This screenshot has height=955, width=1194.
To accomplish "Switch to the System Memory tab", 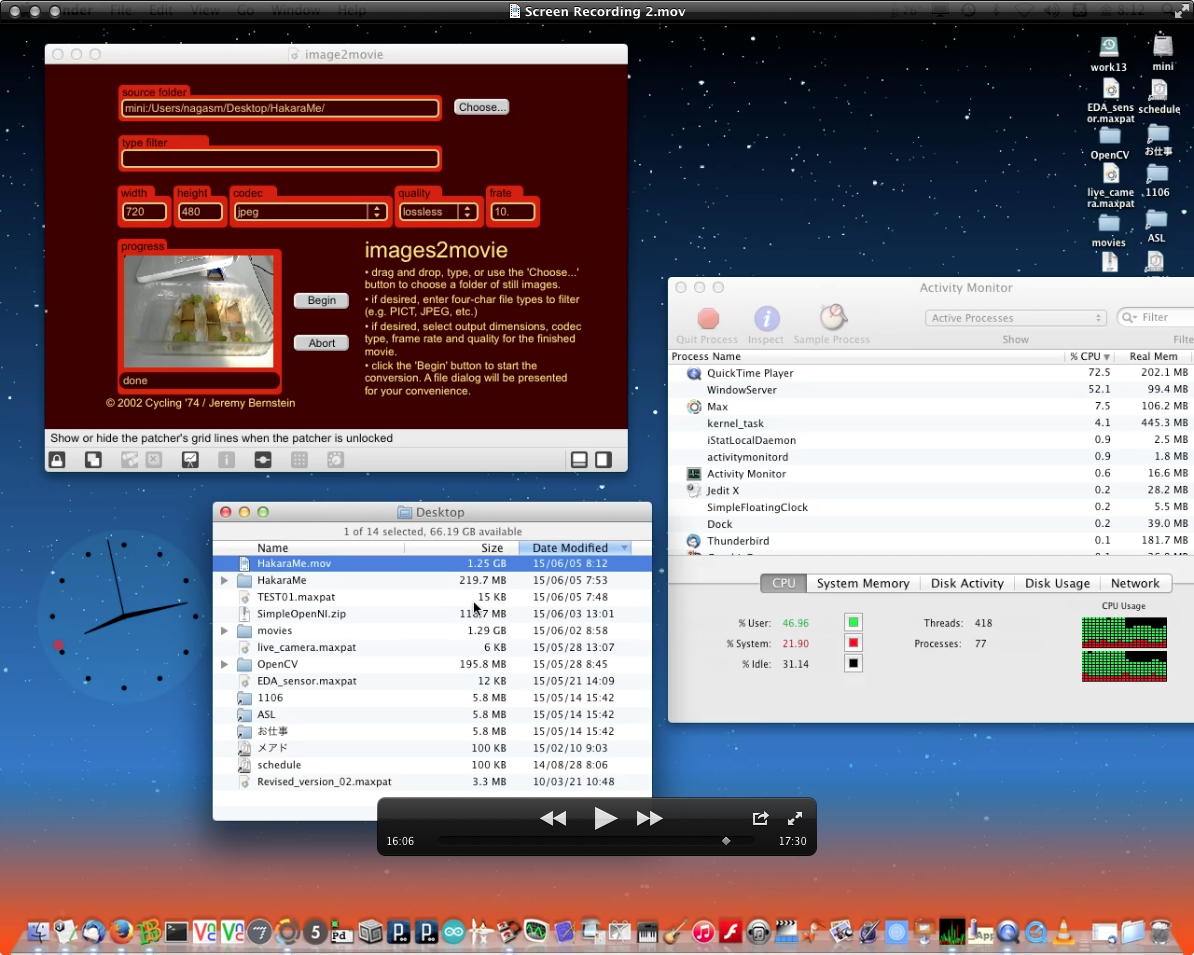I will click(862, 583).
